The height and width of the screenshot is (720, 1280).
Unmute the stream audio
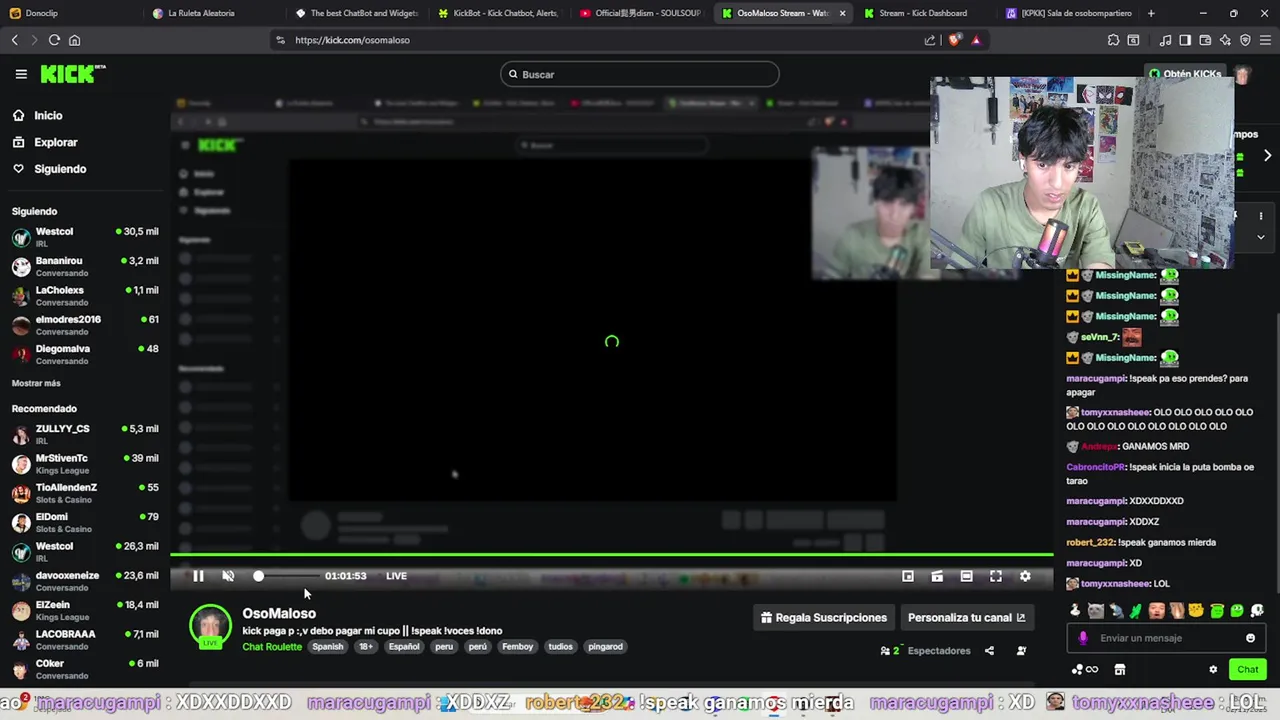pos(228,576)
